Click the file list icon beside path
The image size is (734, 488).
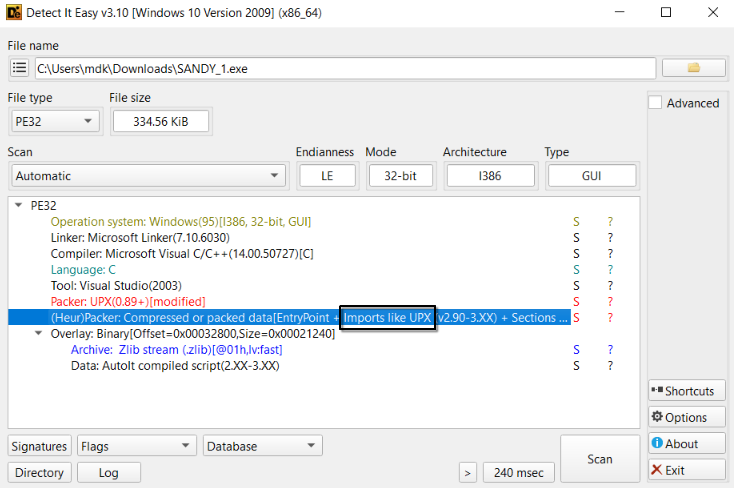[x=19, y=68]
